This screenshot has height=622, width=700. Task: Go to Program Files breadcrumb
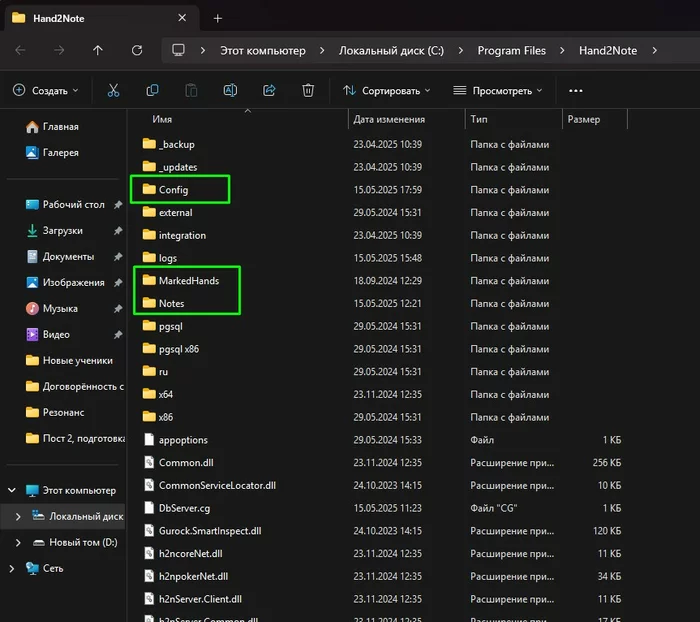(x=512, y=50)
